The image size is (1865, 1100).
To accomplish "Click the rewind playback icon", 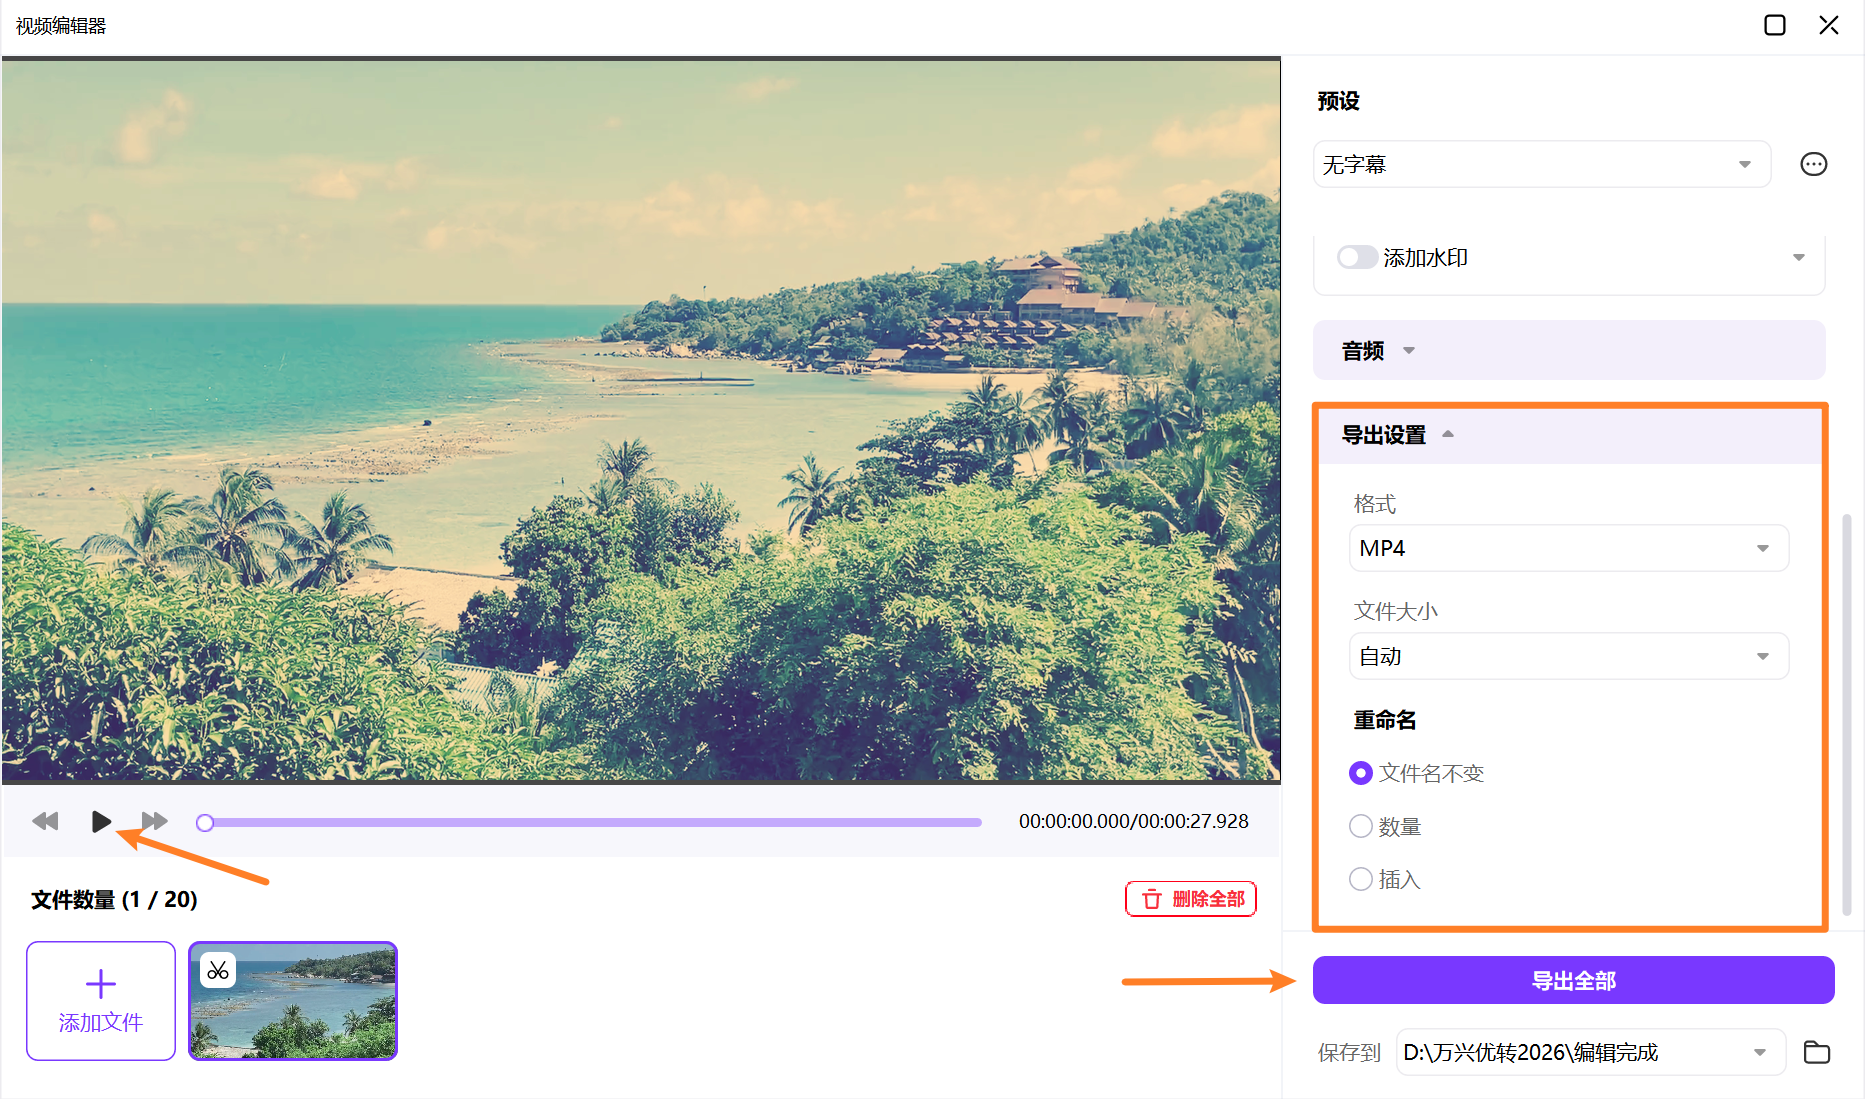I will (45, 821).
